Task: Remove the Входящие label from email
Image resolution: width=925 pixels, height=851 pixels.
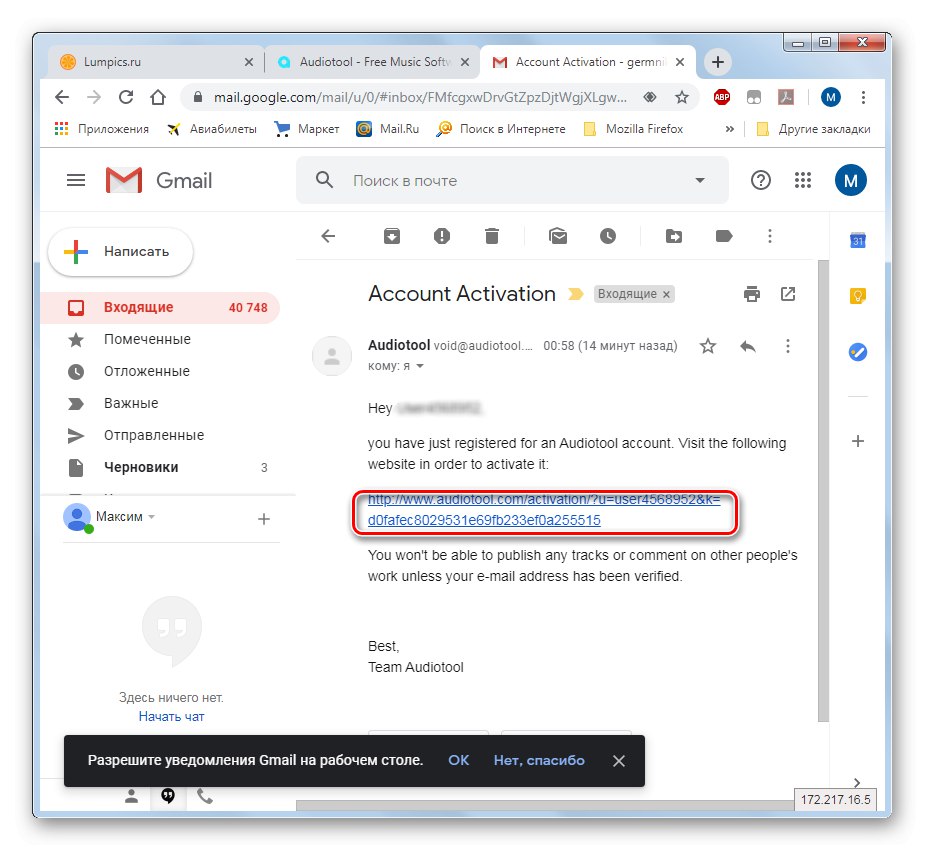Action: (666, 294)
